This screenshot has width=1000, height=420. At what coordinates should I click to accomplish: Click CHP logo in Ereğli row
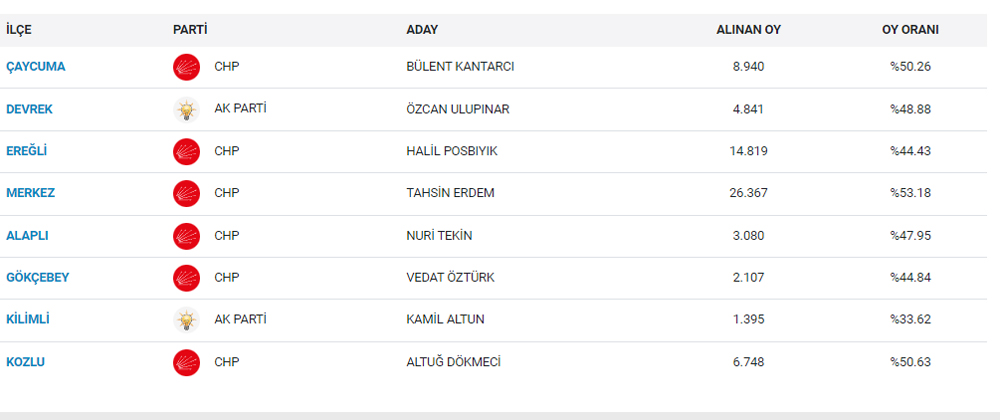(x=186, y=152)
